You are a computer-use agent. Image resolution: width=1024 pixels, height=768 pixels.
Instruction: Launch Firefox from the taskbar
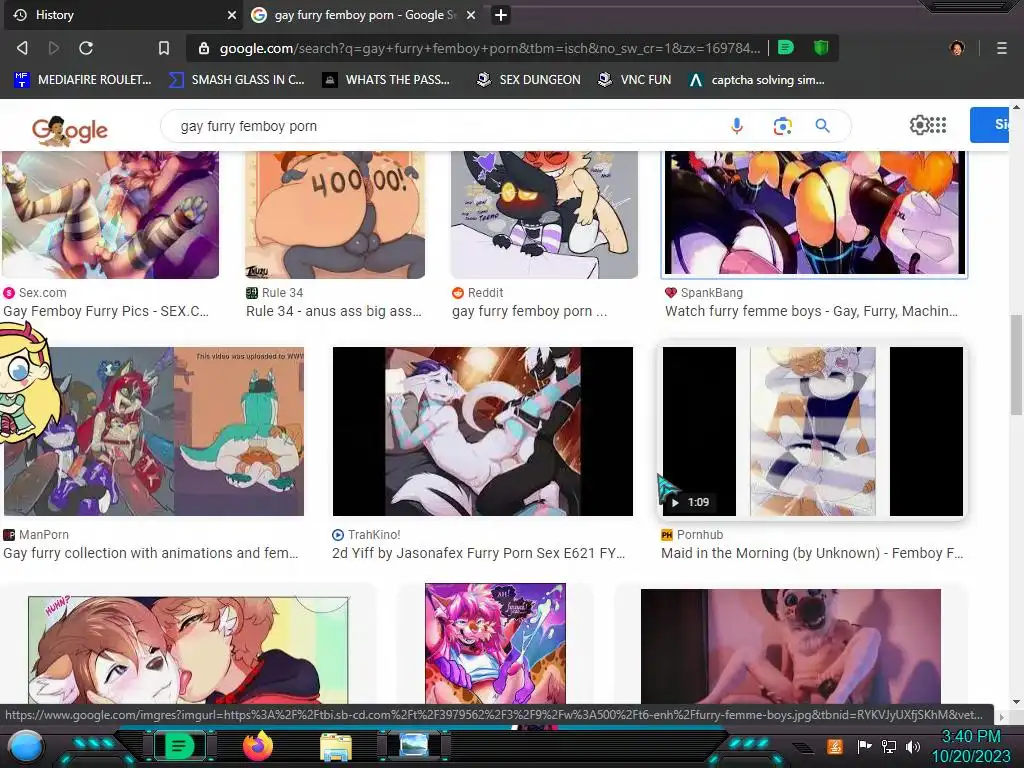pyautogui.click(x=258, y=746)
